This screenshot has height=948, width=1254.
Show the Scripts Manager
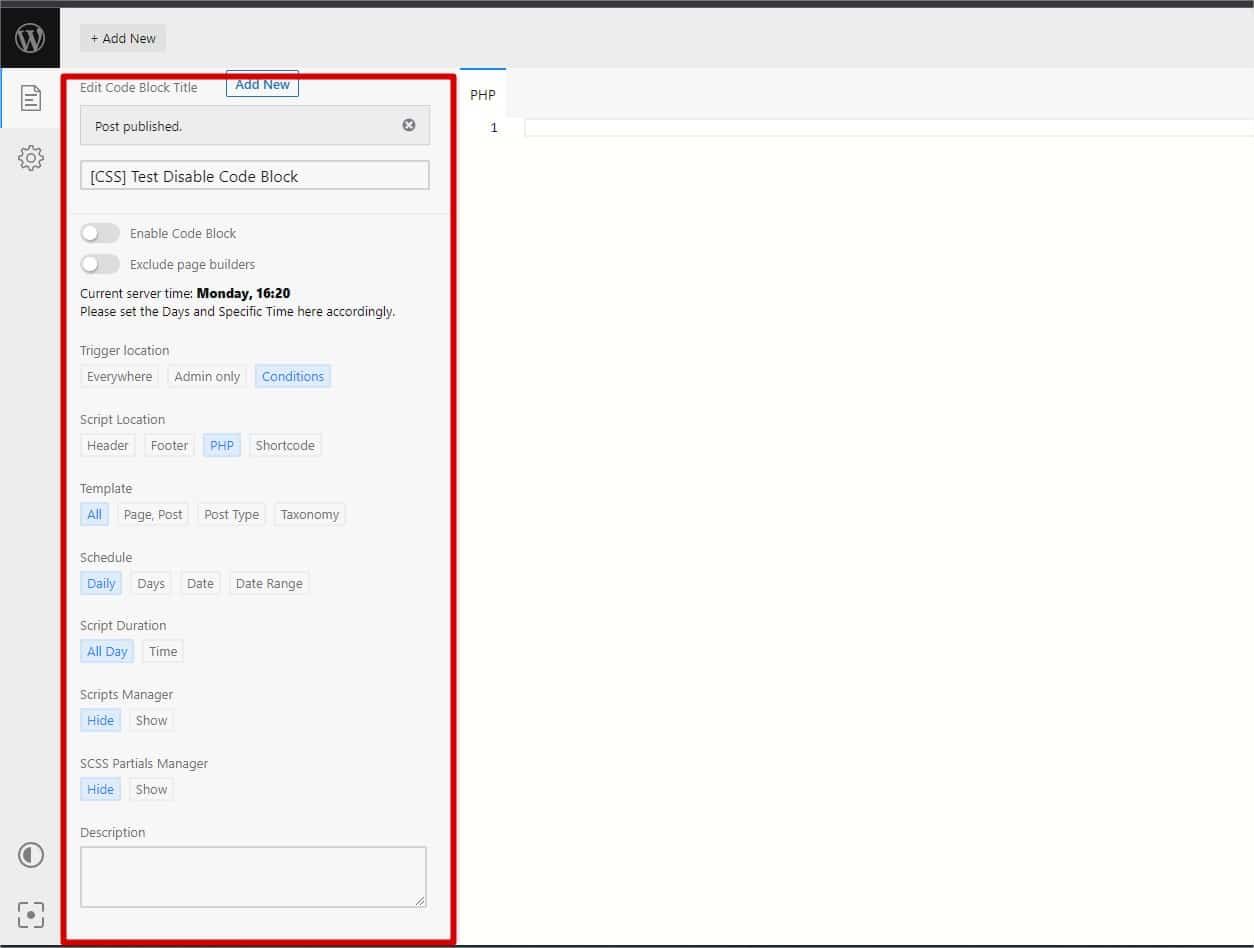coord(151,720)
